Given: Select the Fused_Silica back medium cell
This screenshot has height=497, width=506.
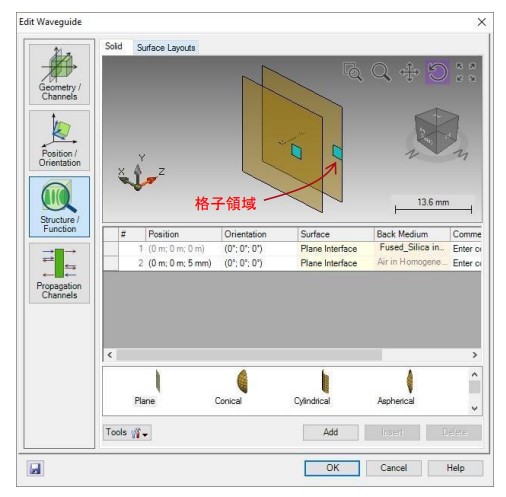Looking at the screenshot, I should (x=412, y=248).
